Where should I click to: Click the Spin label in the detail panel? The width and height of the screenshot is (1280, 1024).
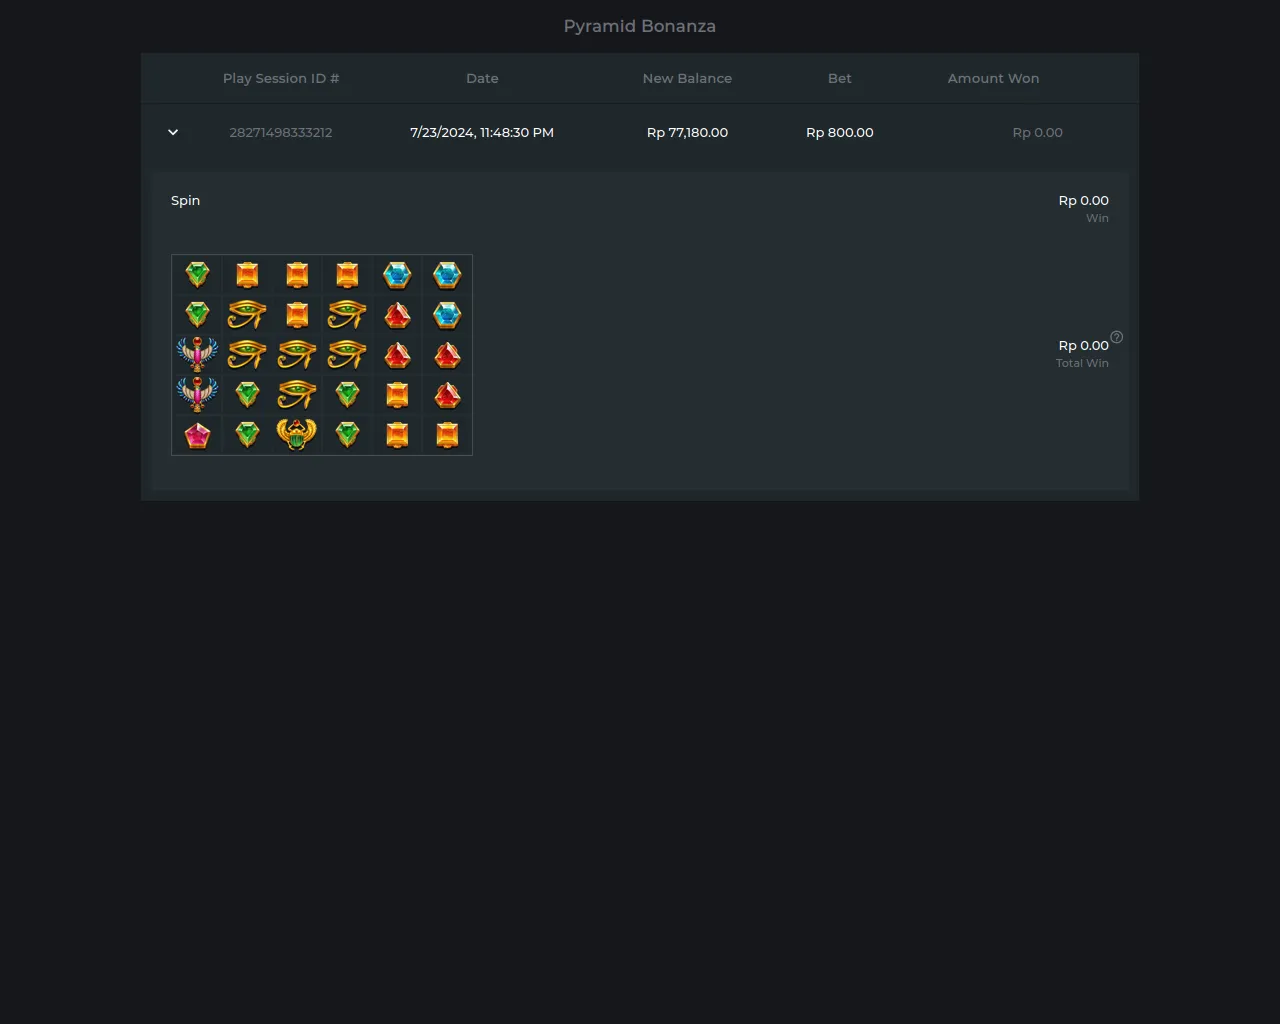point(185,200)
